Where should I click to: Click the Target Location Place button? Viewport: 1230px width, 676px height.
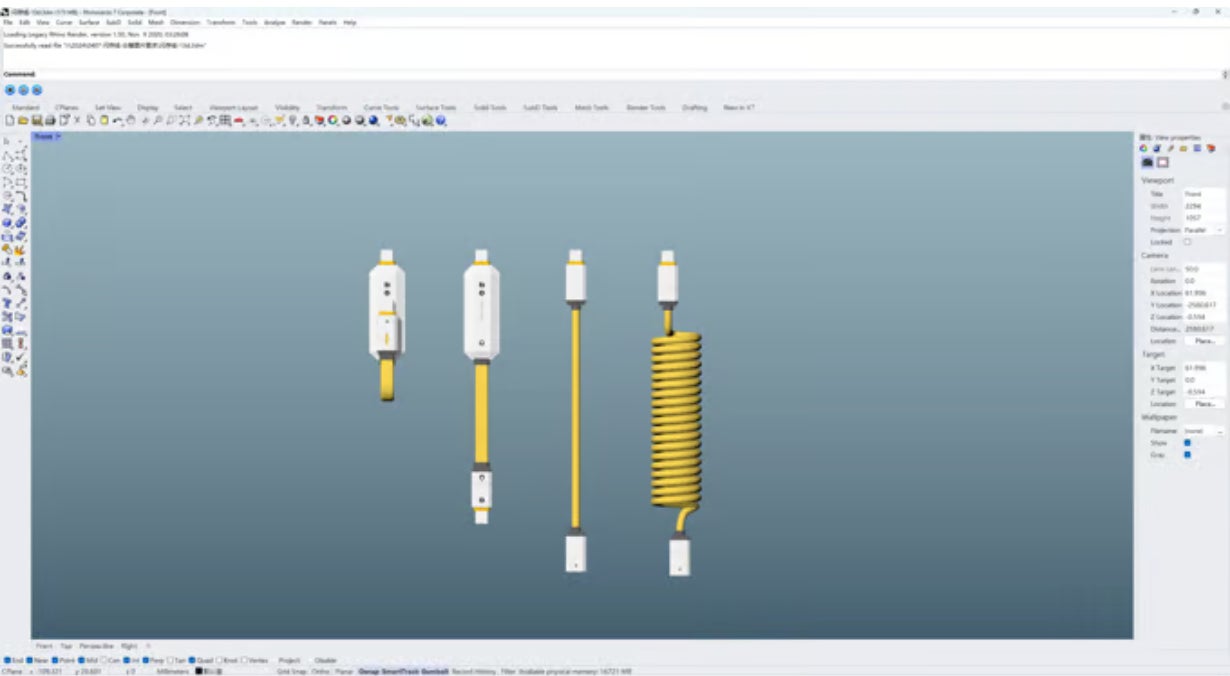click(1204, 404)
